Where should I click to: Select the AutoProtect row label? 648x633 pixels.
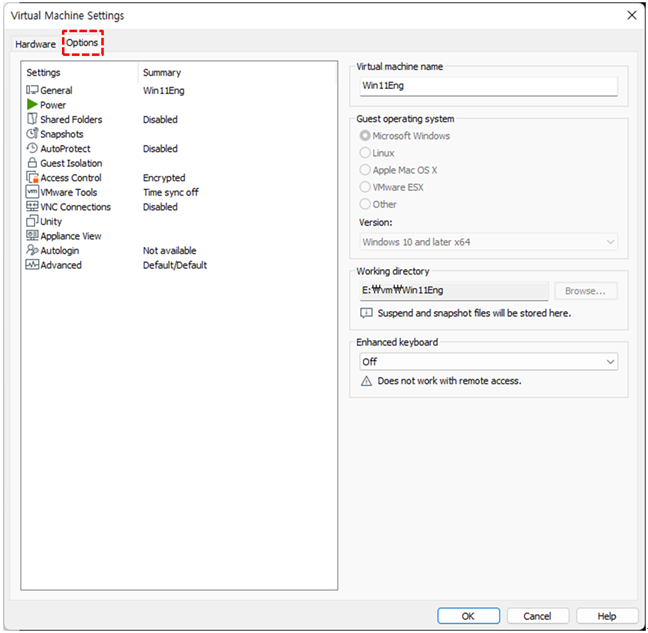coord(65,148)
